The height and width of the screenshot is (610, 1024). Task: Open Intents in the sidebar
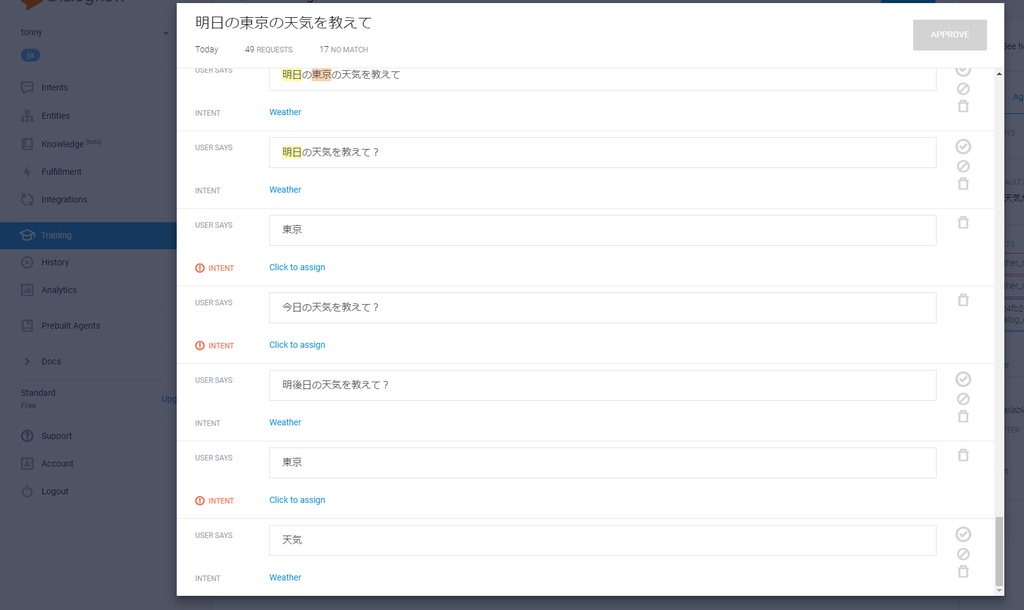pyautogui.click(x=54, y=88)
